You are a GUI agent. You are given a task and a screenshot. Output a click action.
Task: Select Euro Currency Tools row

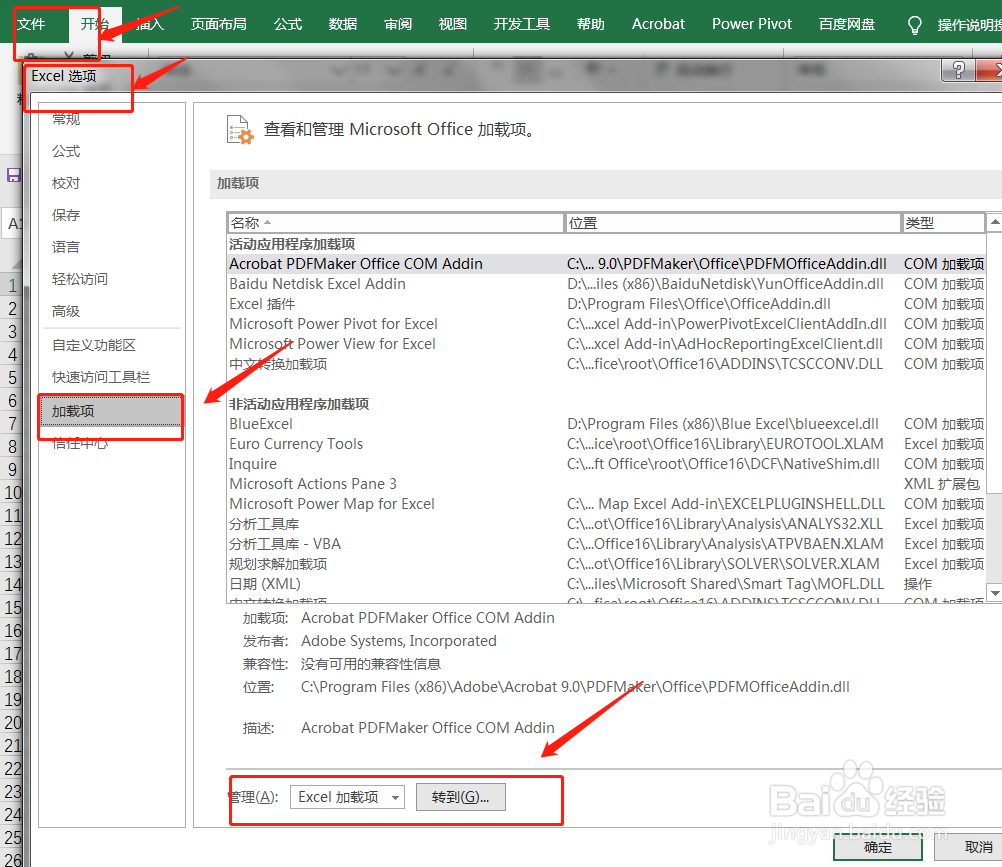pos(606,444)
